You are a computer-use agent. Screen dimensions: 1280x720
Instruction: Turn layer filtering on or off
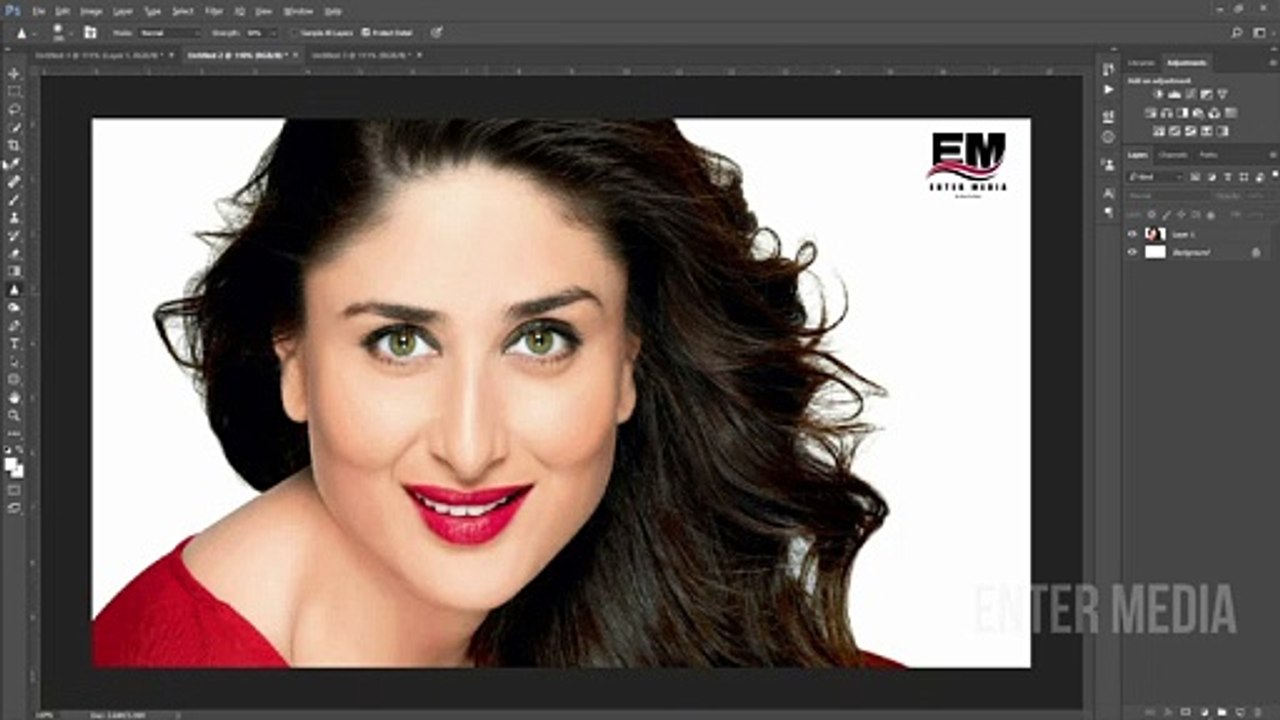click(x=1275, y=175)
